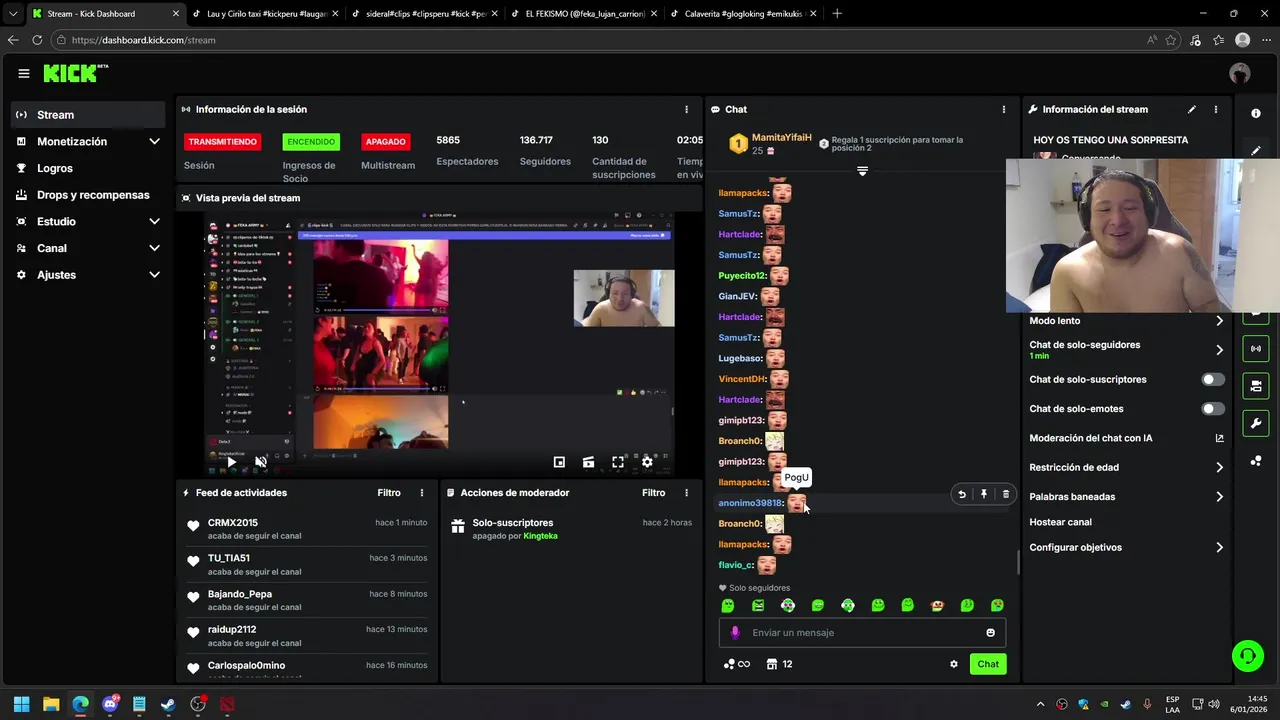
Task: Delete anonimo39818's chat message
Action: point(1006,494)
